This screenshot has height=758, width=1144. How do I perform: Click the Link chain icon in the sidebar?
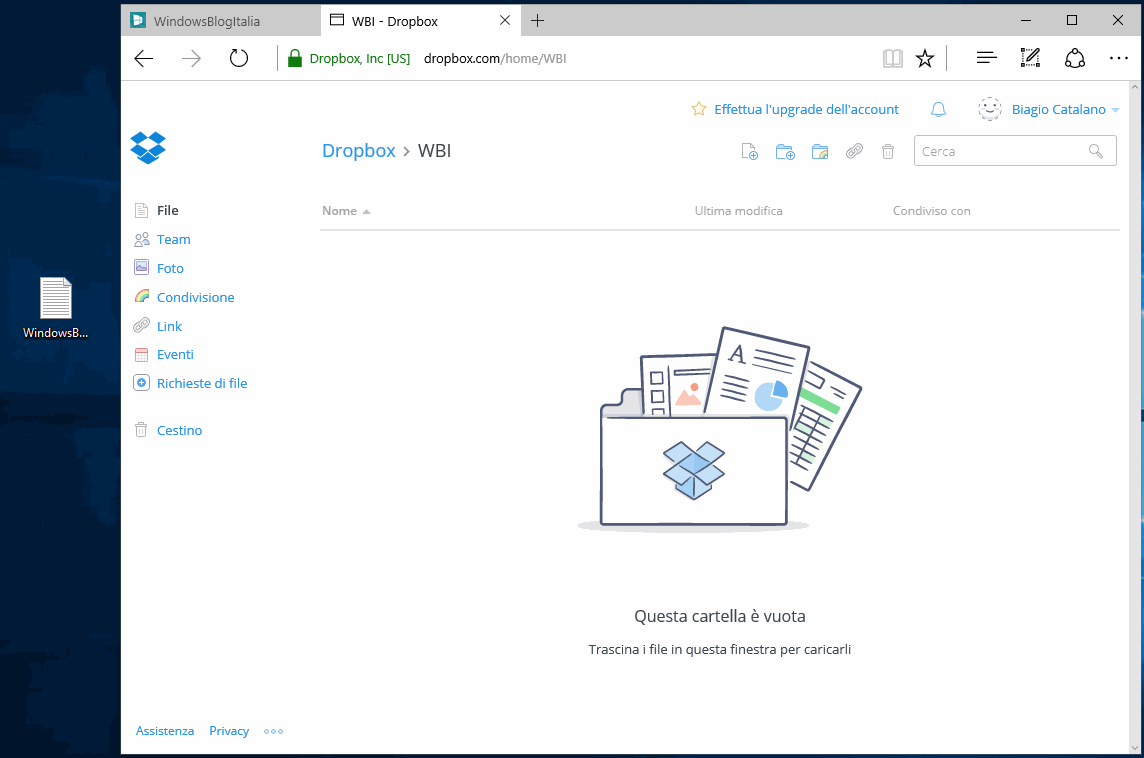click(x=142, y=325)
